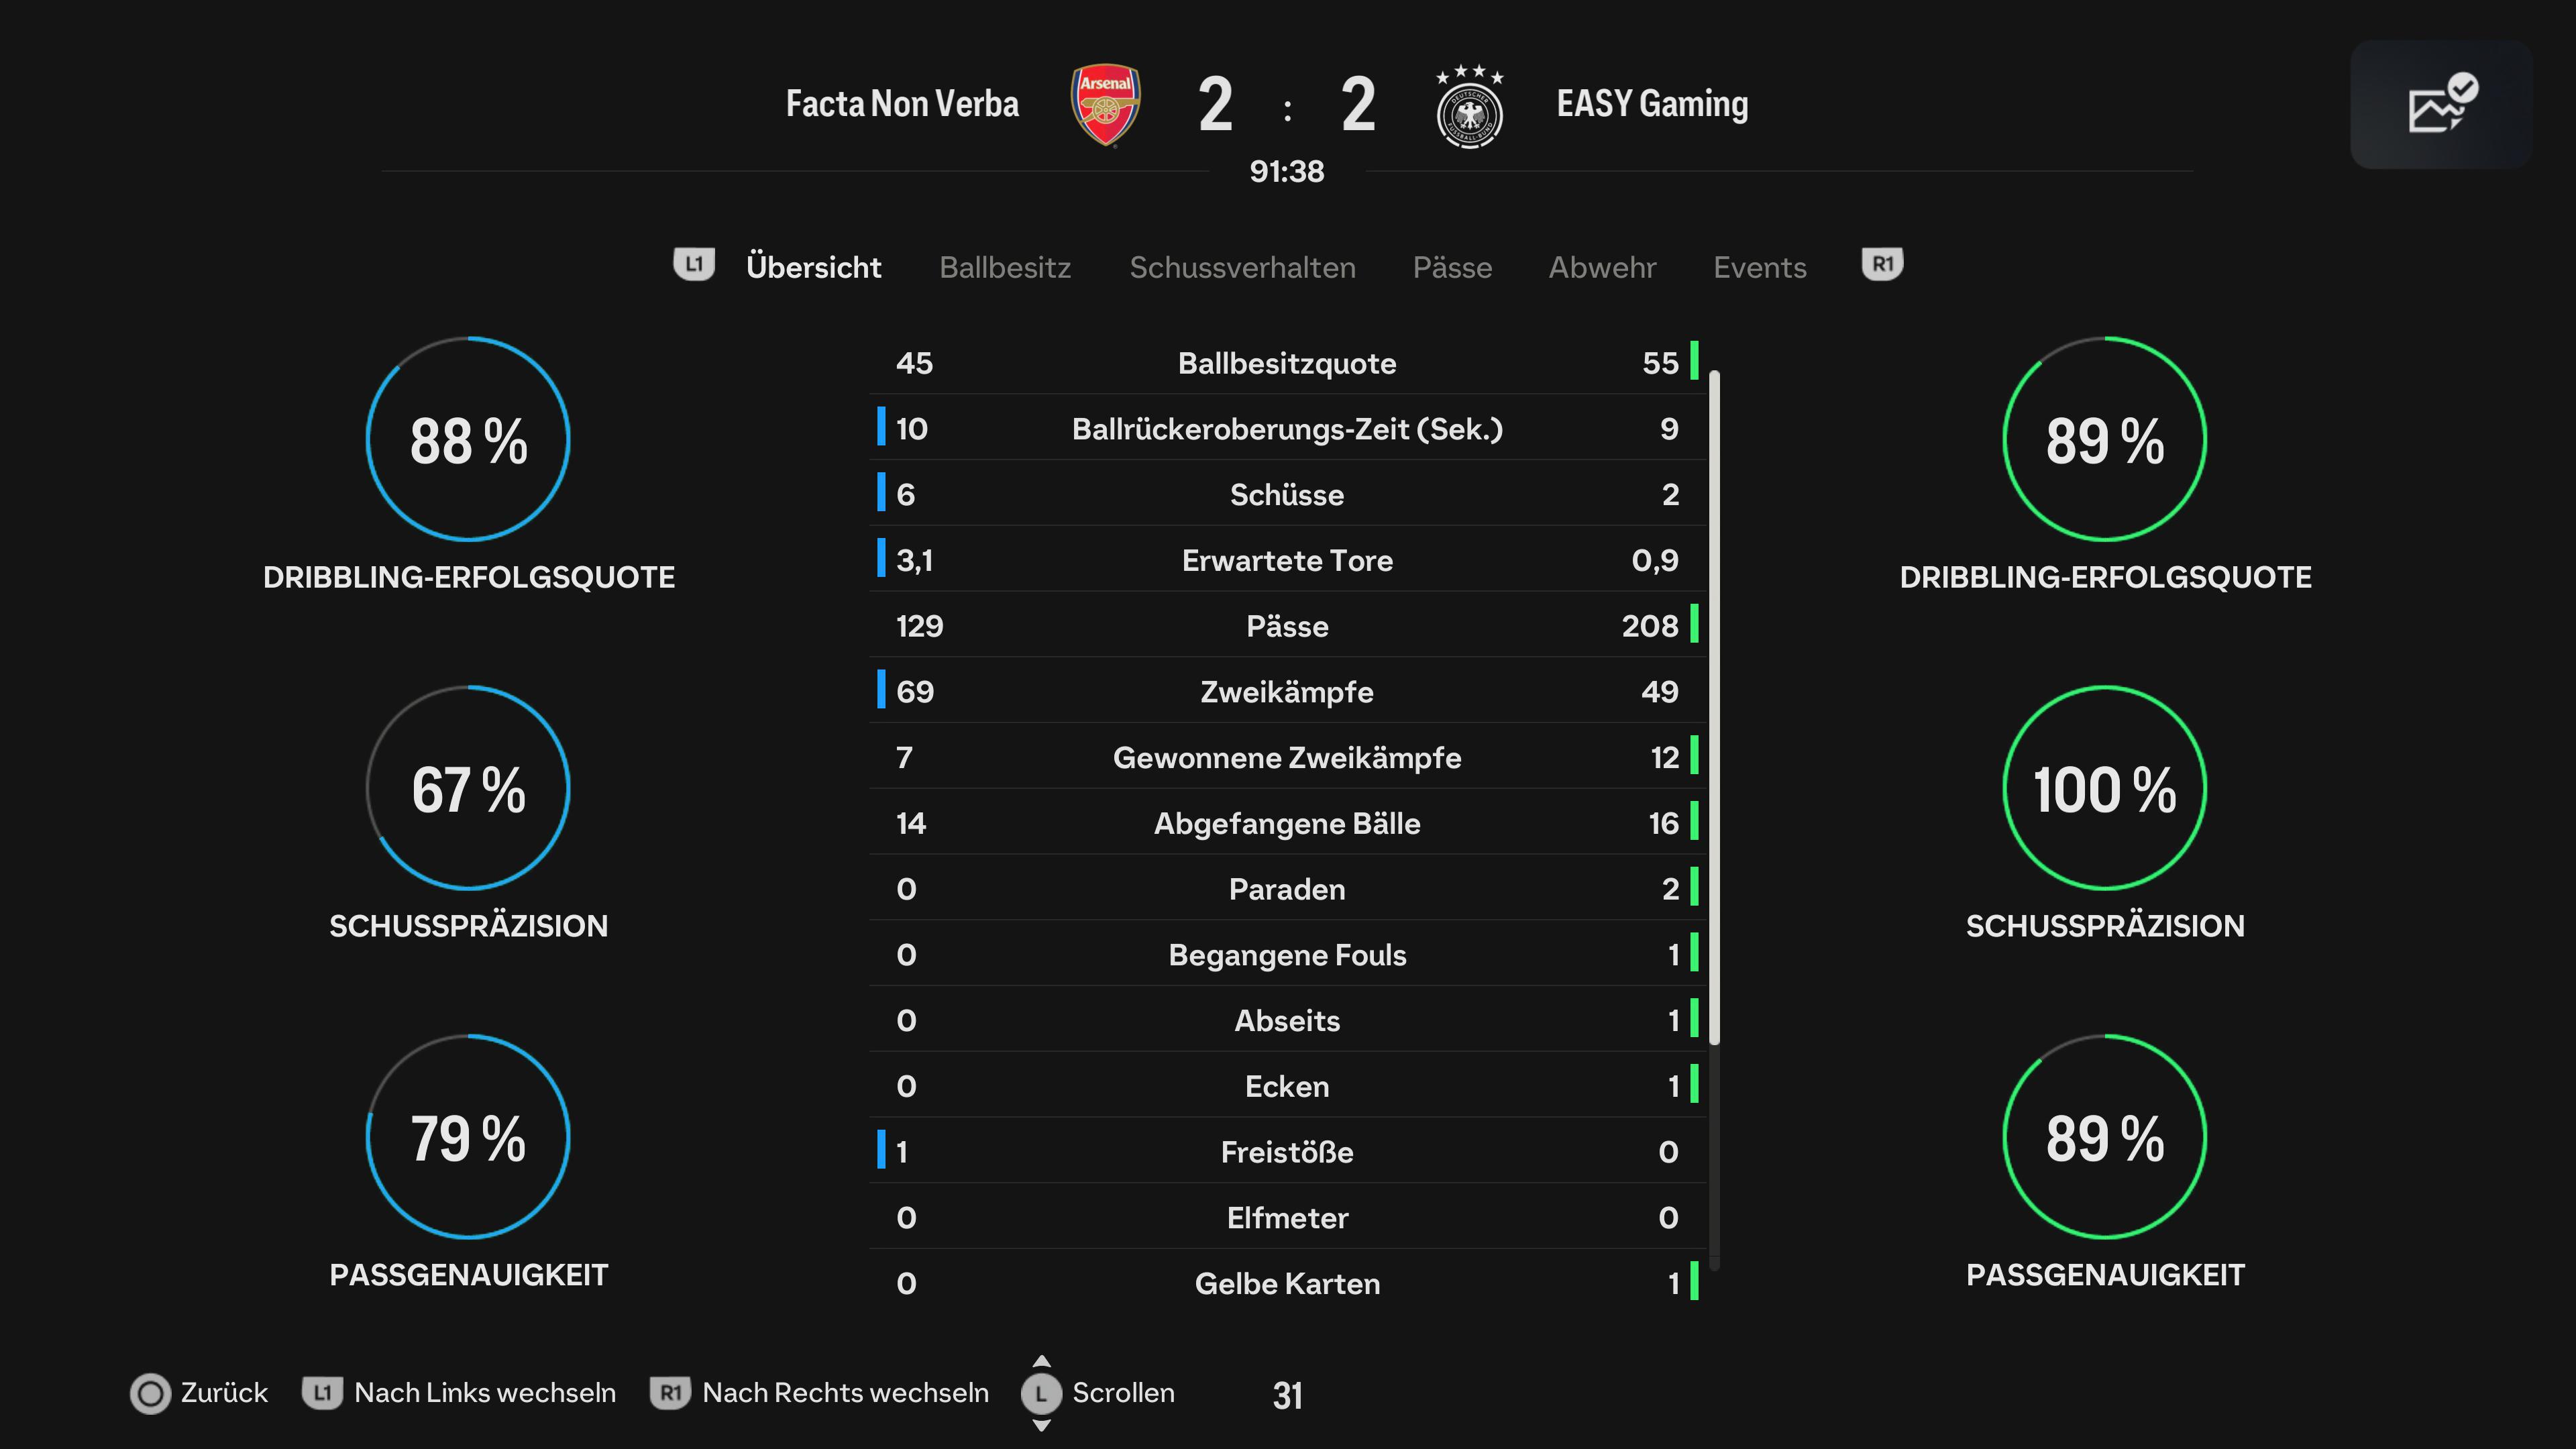Click the Germany national team crest
The image size is (2576, 1449).
click(x=1469, y=106)
